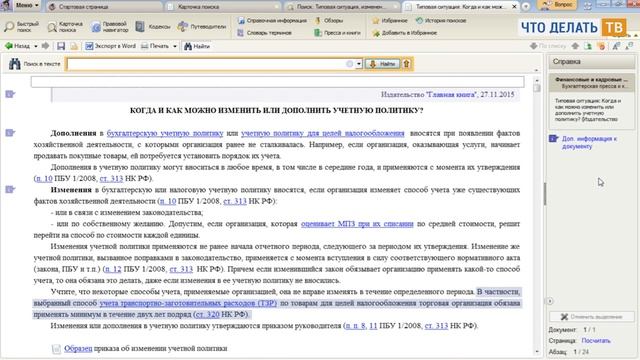
Task: Go forward with the right arrow
Action: pyautogui.click(x=45, y=46)
